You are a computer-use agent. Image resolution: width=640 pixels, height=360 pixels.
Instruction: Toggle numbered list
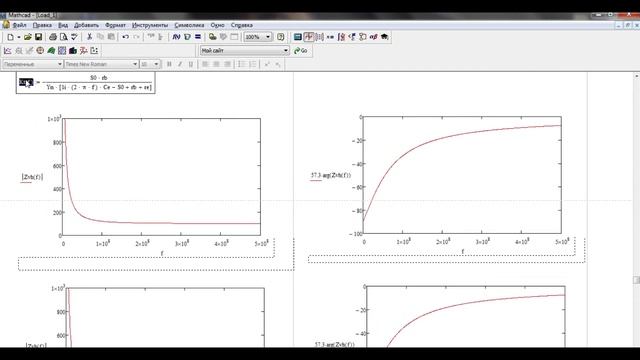[x=253, y=64]
